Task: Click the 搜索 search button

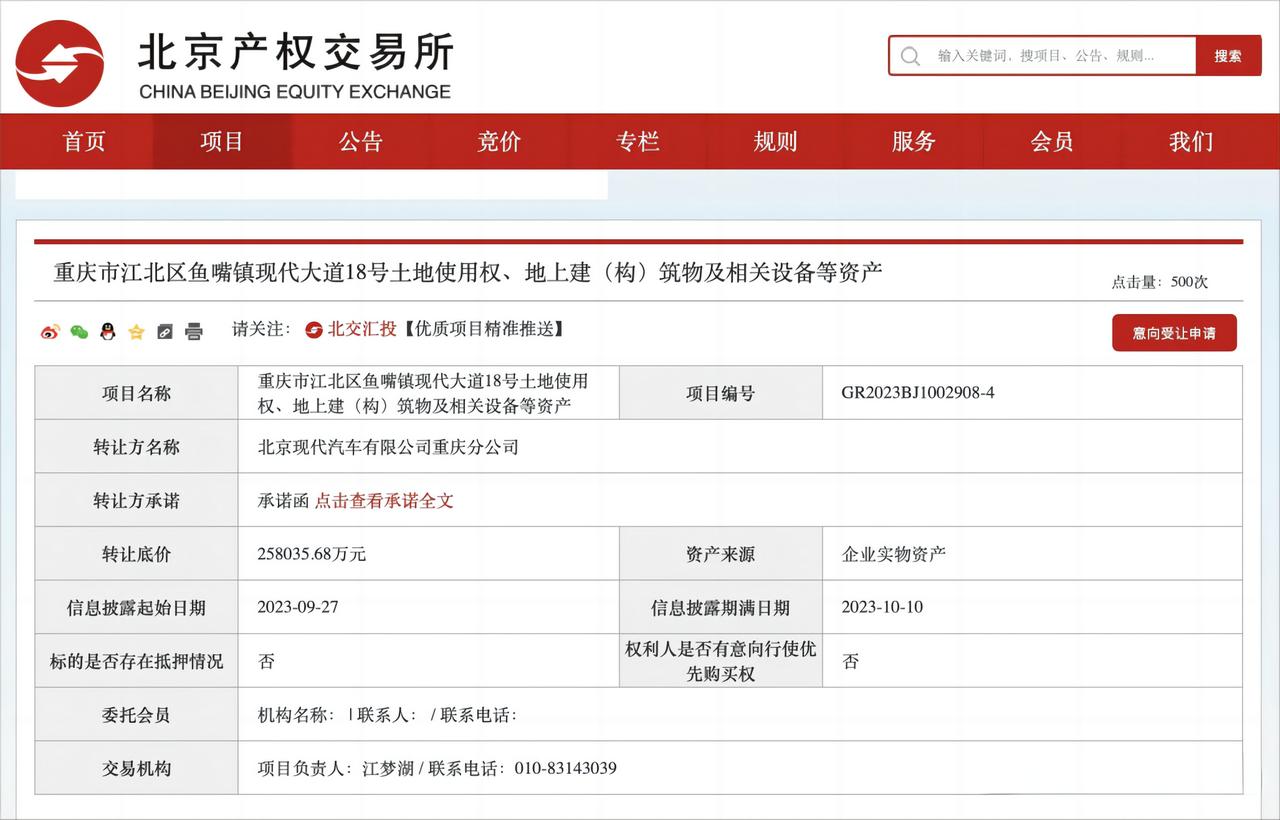Action: pyautogui.click(x=1228, y=56)
